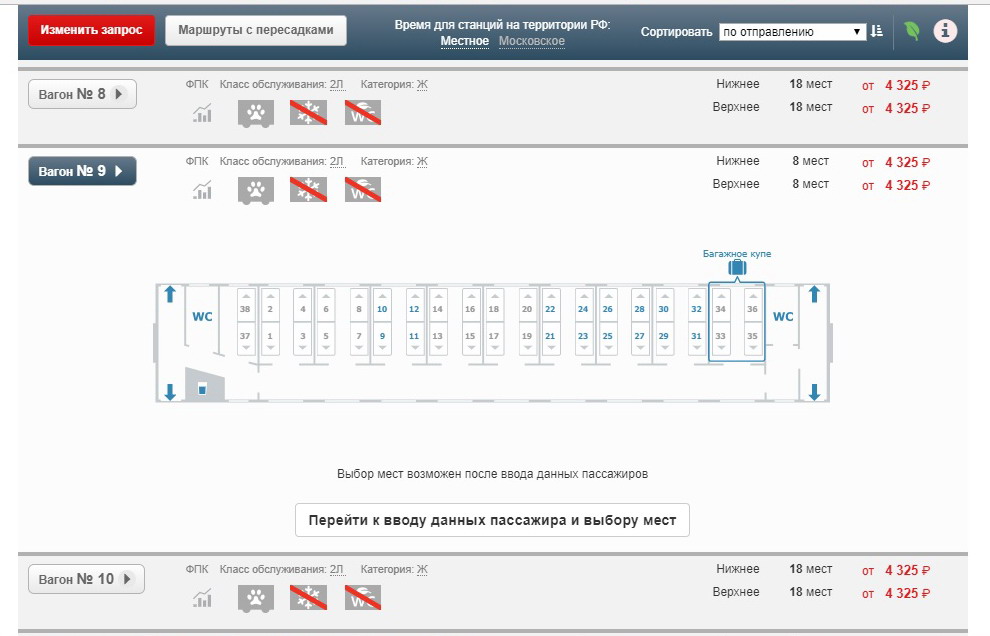The height and width of the screenshot is (636, 990).
Task: Expand Вагон № 8 details
Action: [82, 94]
